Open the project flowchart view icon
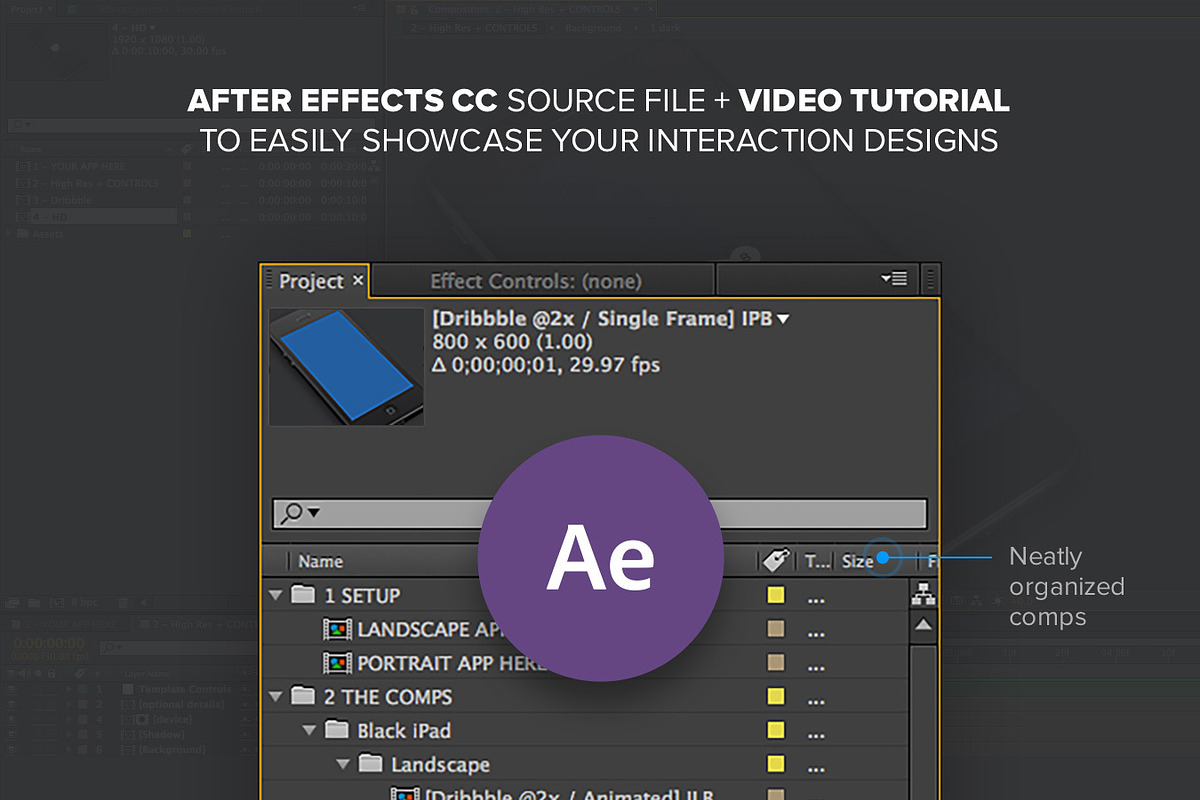This screenshot has width=1200, height=800. tap(923, 596)
